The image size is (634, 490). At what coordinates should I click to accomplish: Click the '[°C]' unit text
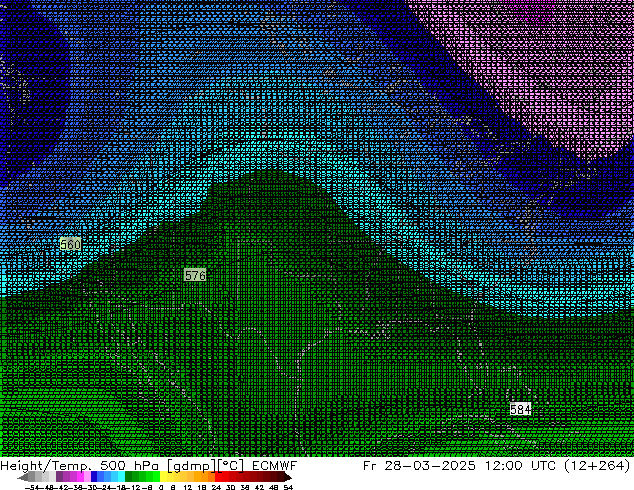[231, 466]
